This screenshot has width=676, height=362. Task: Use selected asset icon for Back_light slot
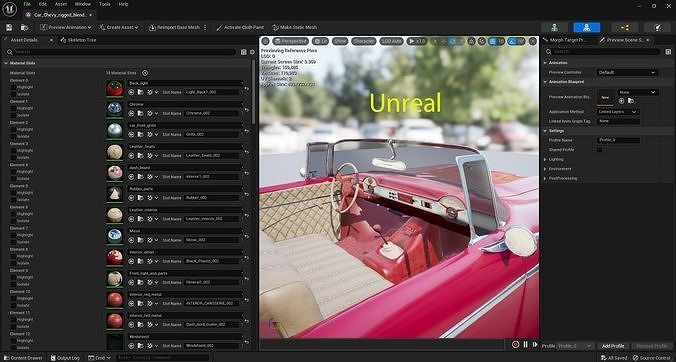pyautogui.click(x=131, y=92)
